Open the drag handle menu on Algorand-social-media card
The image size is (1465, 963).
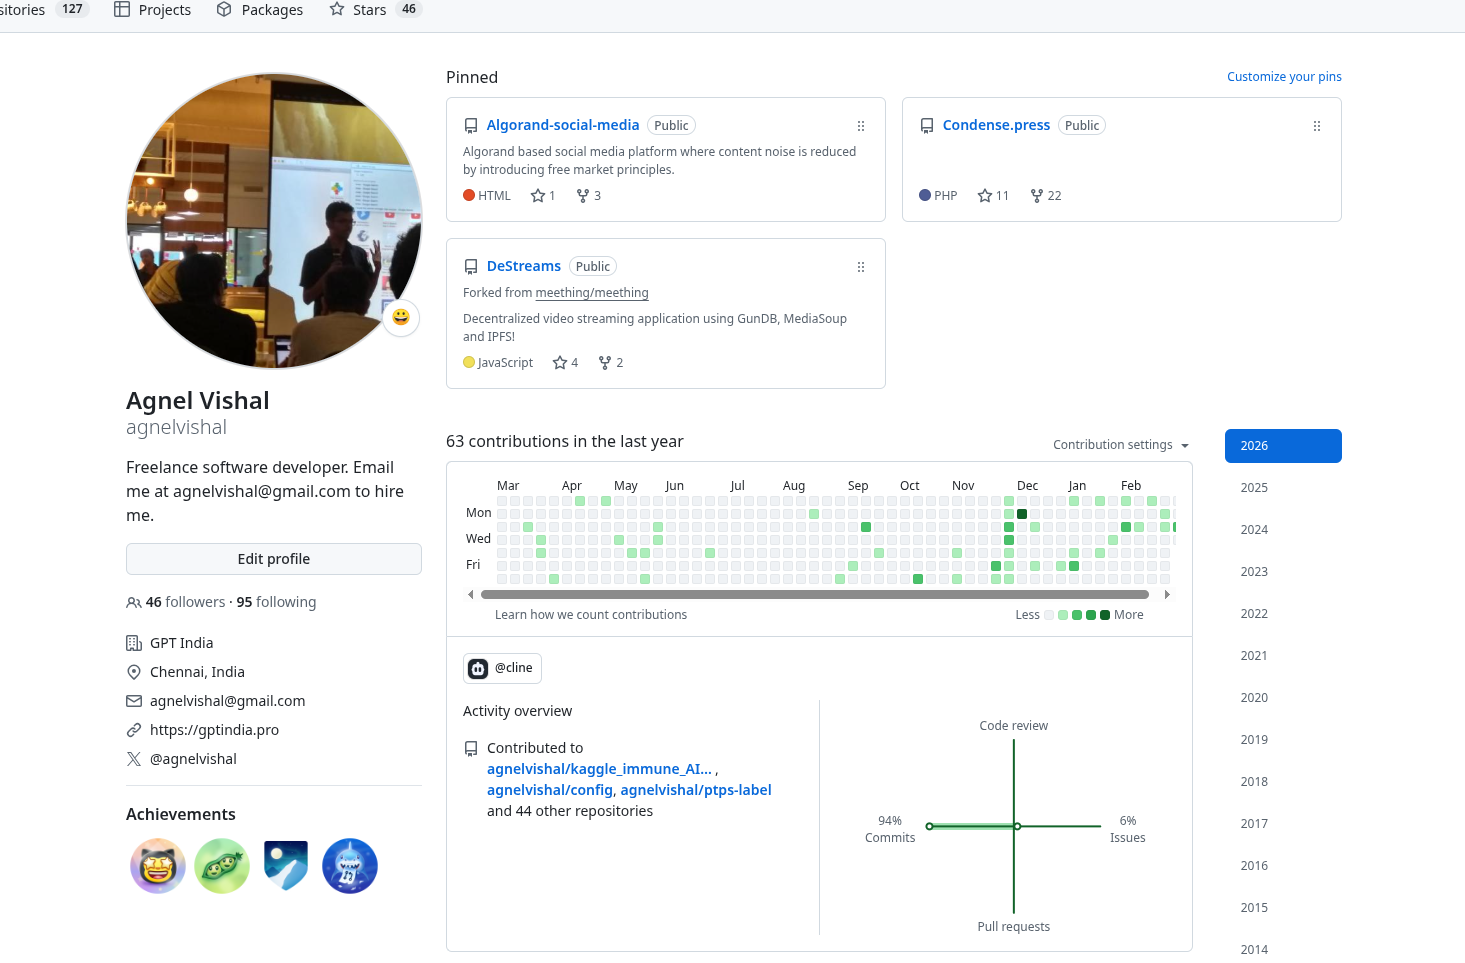[861, 126]
